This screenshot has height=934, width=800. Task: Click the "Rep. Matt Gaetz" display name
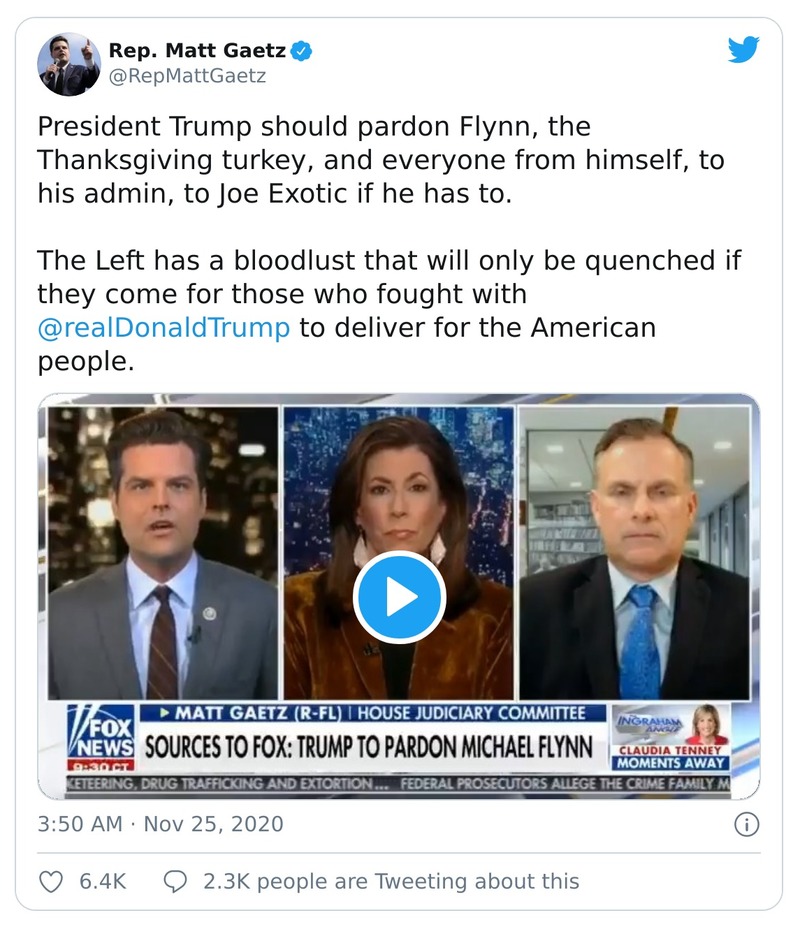pos(196,50)
